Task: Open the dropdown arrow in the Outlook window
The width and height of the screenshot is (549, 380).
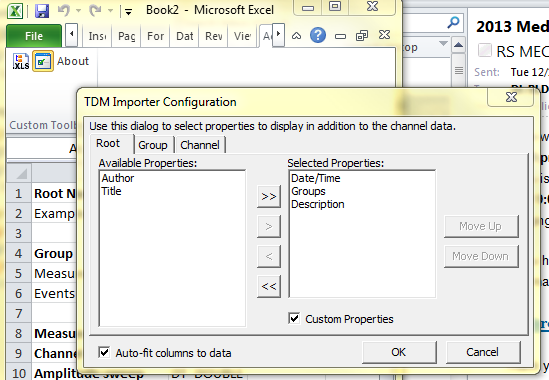Action: 443,44
